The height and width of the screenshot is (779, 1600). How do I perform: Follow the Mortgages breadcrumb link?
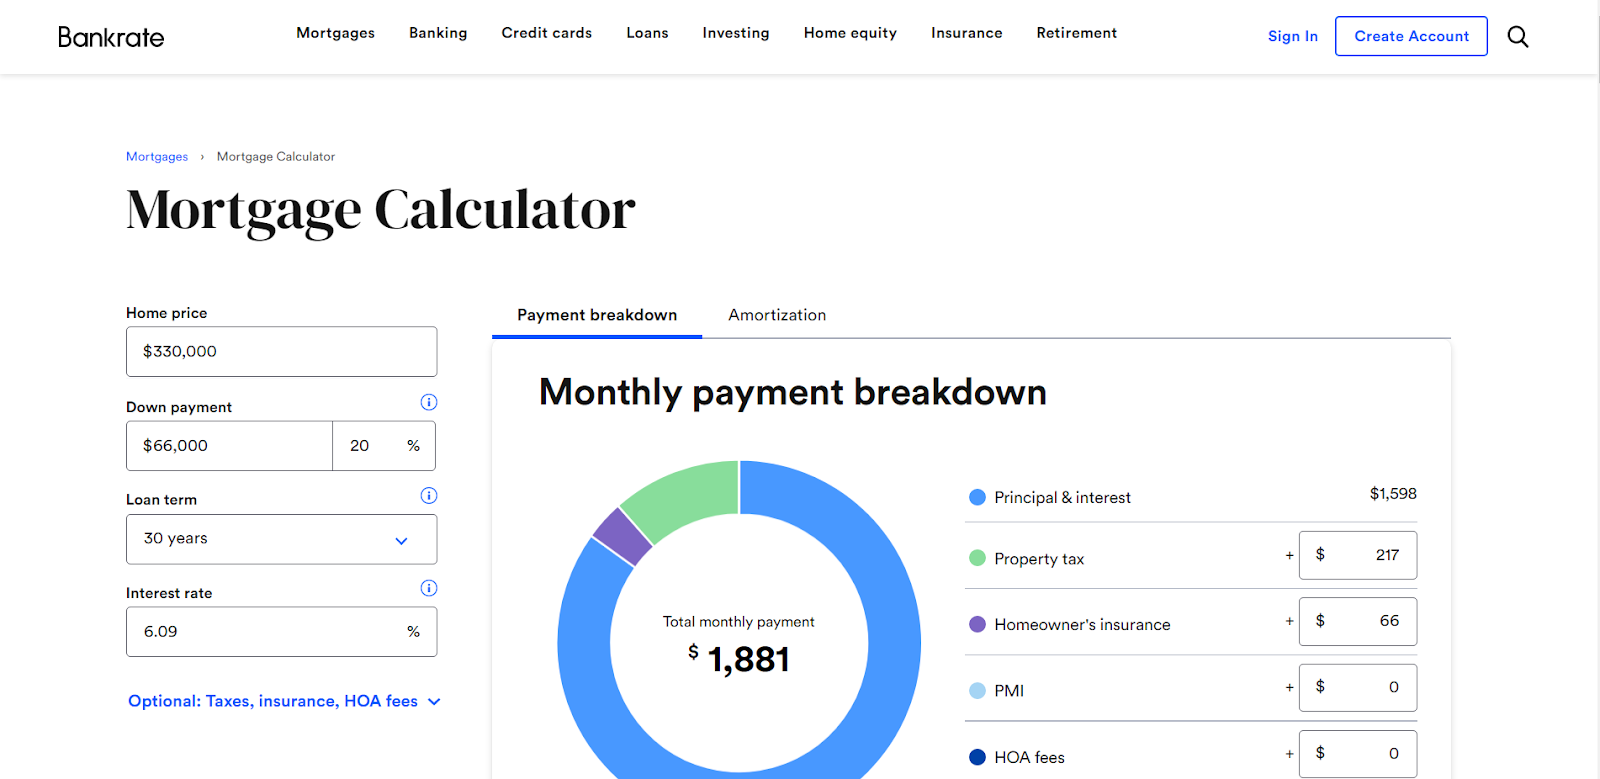tap(157, 157)
